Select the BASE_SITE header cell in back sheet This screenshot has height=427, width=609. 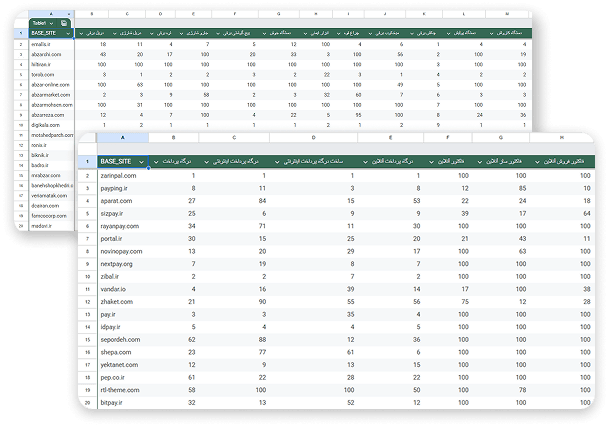click(x=51, y=33)
